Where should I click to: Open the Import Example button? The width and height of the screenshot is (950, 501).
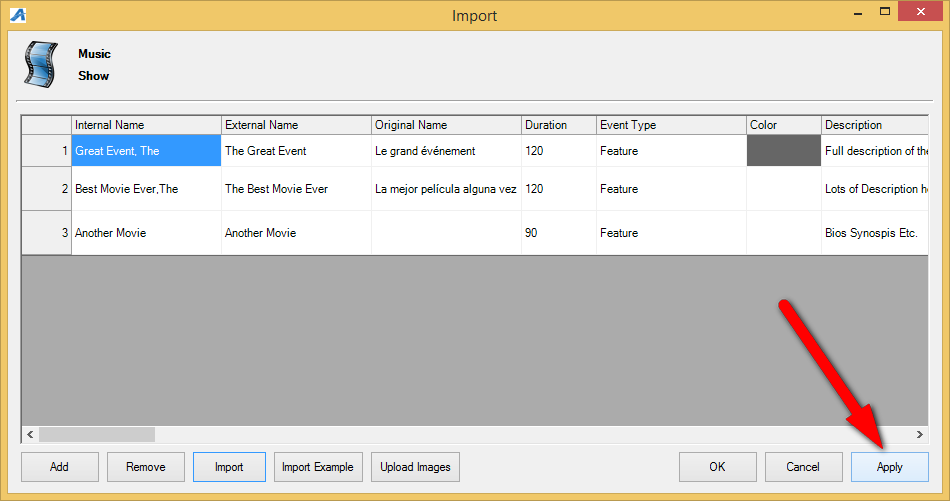(x=317, y=467)
